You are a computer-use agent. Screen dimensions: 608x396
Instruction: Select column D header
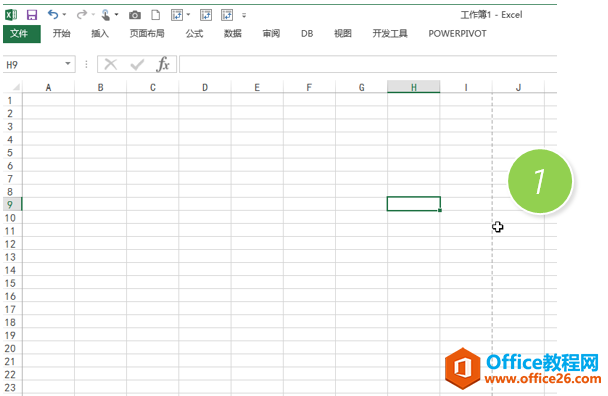point(205,87)
